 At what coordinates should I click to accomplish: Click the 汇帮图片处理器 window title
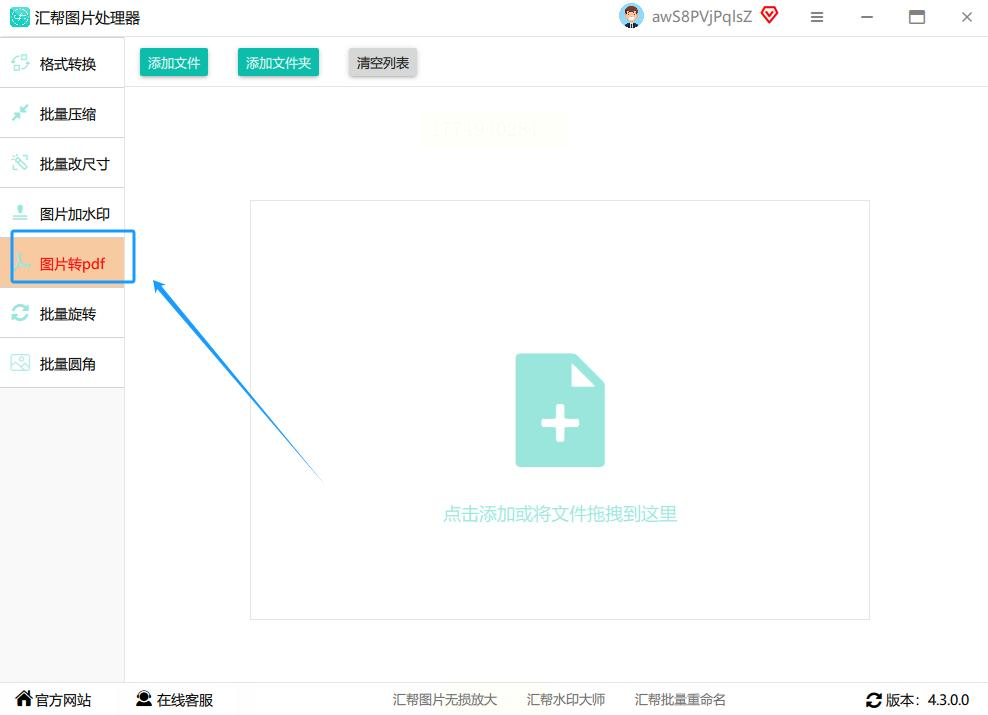pos(88,18)
